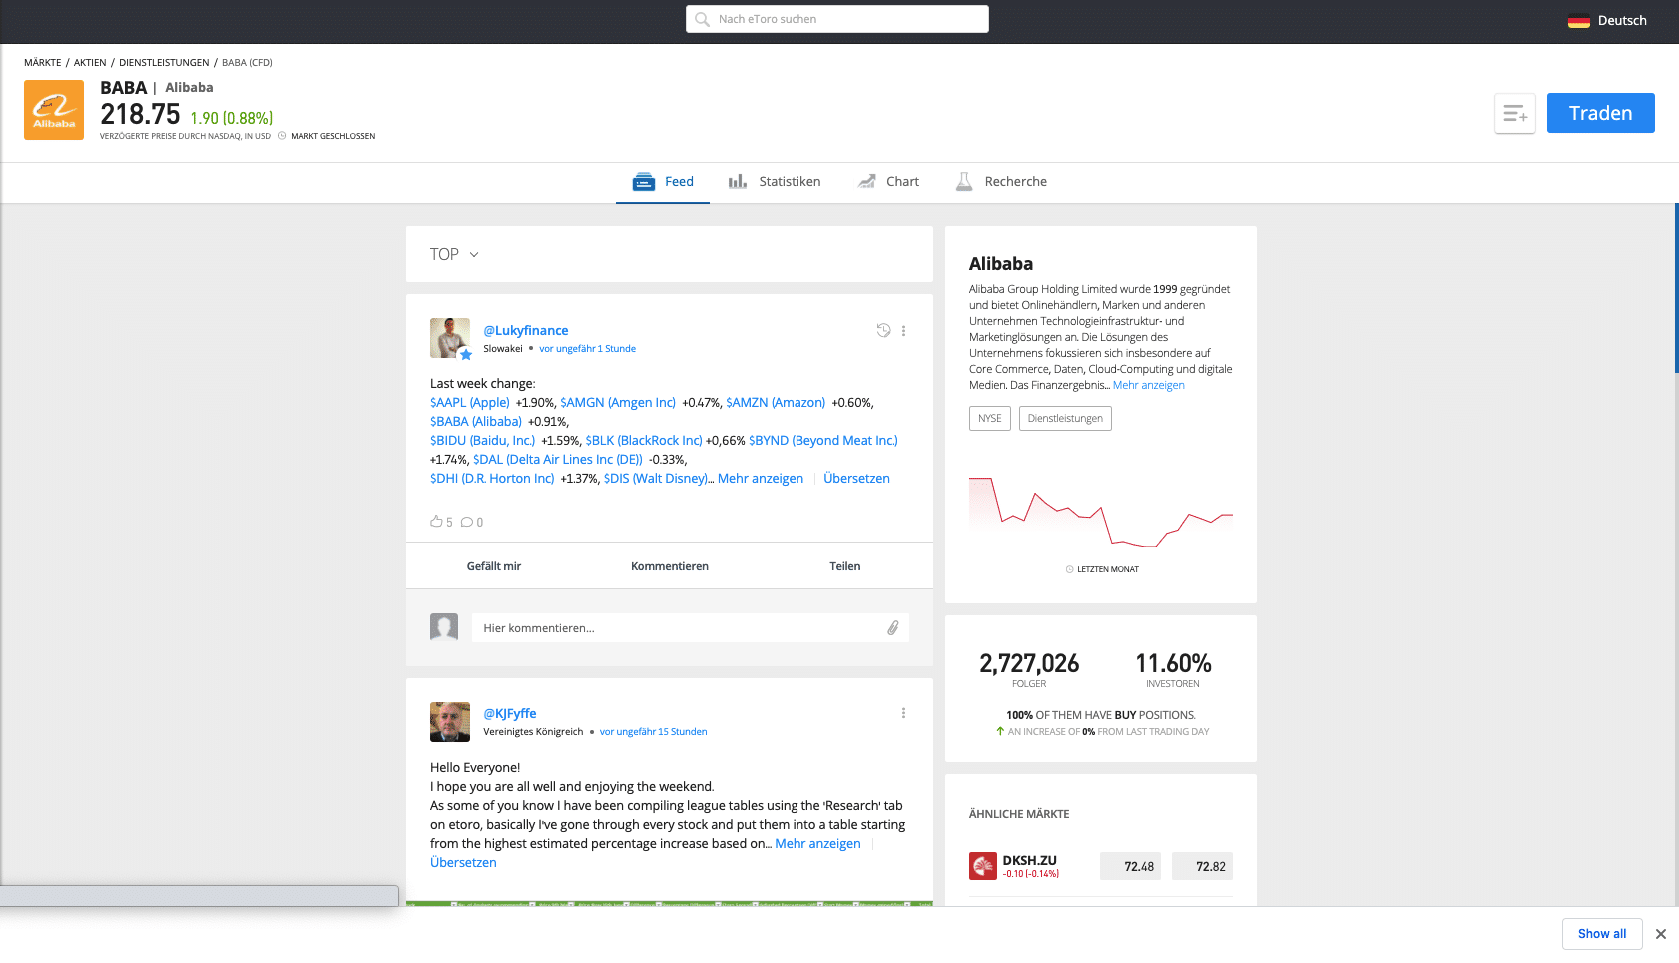Open the Deutsch language selector
The height and width of the screenshot is (963, 1679).
1607,20
